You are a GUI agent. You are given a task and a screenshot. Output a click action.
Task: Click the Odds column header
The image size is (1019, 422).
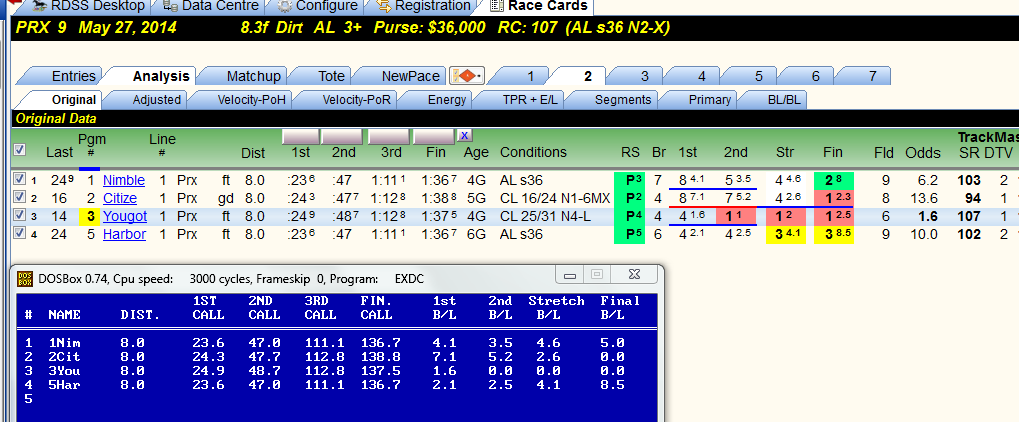[x=923, y=153]
